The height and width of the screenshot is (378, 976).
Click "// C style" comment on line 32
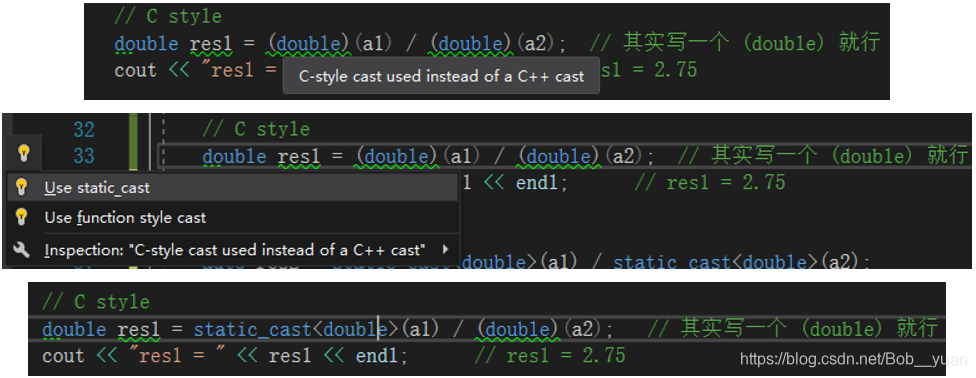[256, 130]
